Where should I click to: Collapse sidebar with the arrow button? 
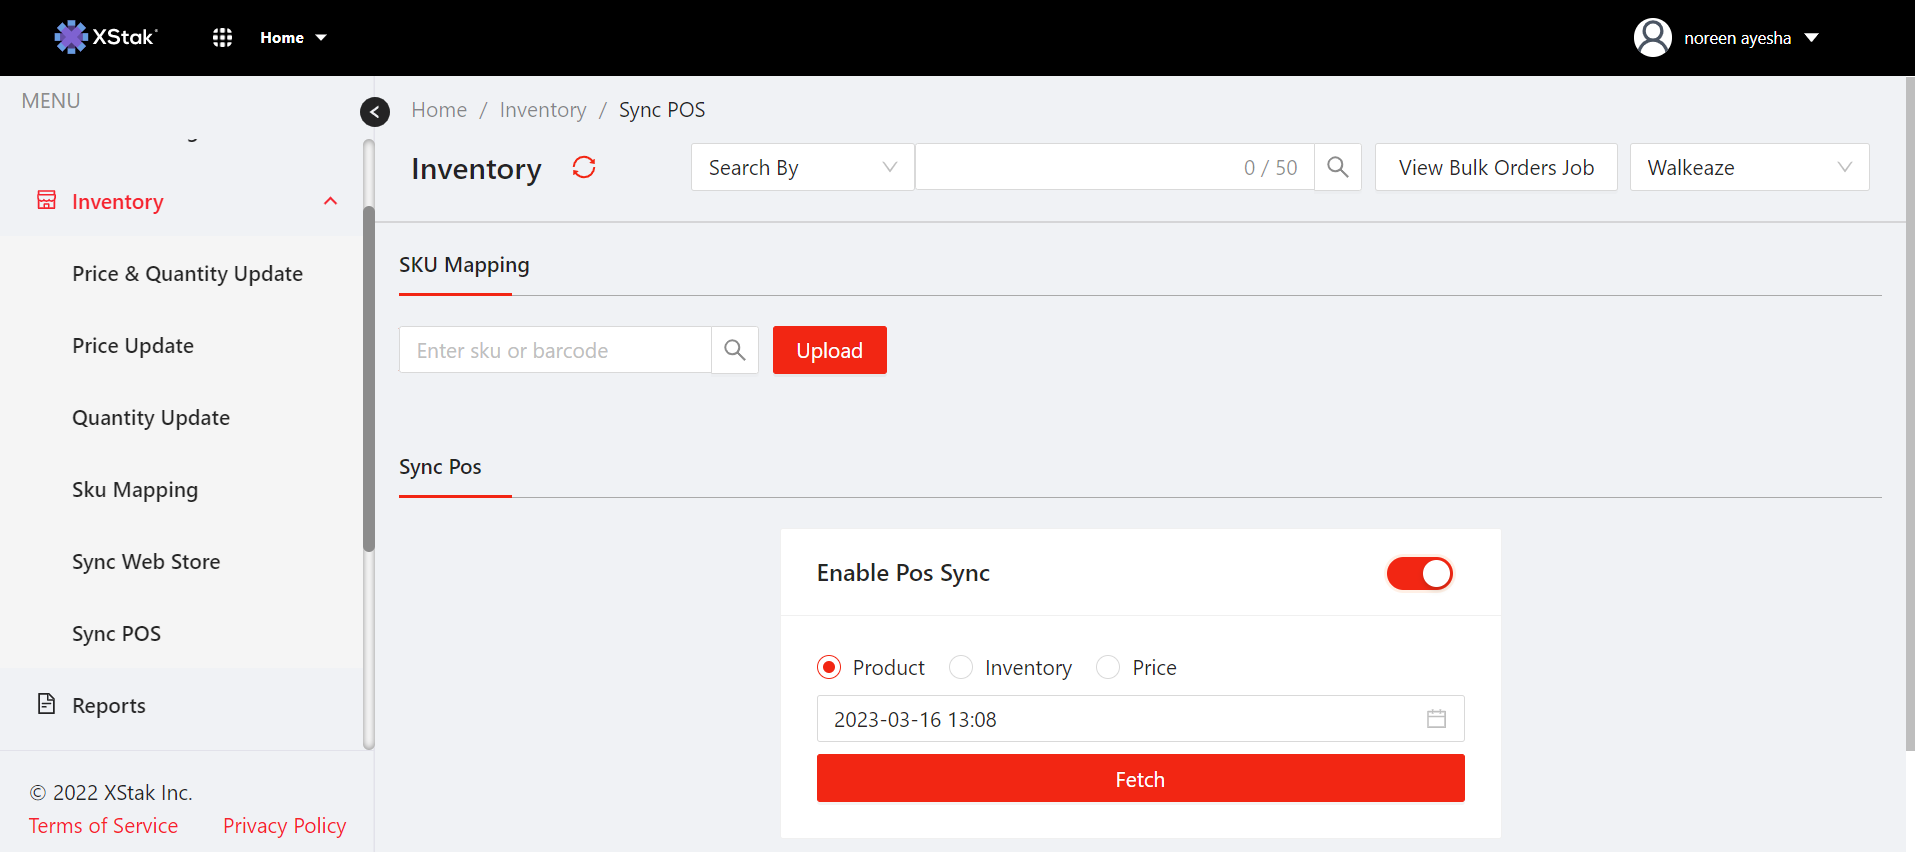[375, 111]
